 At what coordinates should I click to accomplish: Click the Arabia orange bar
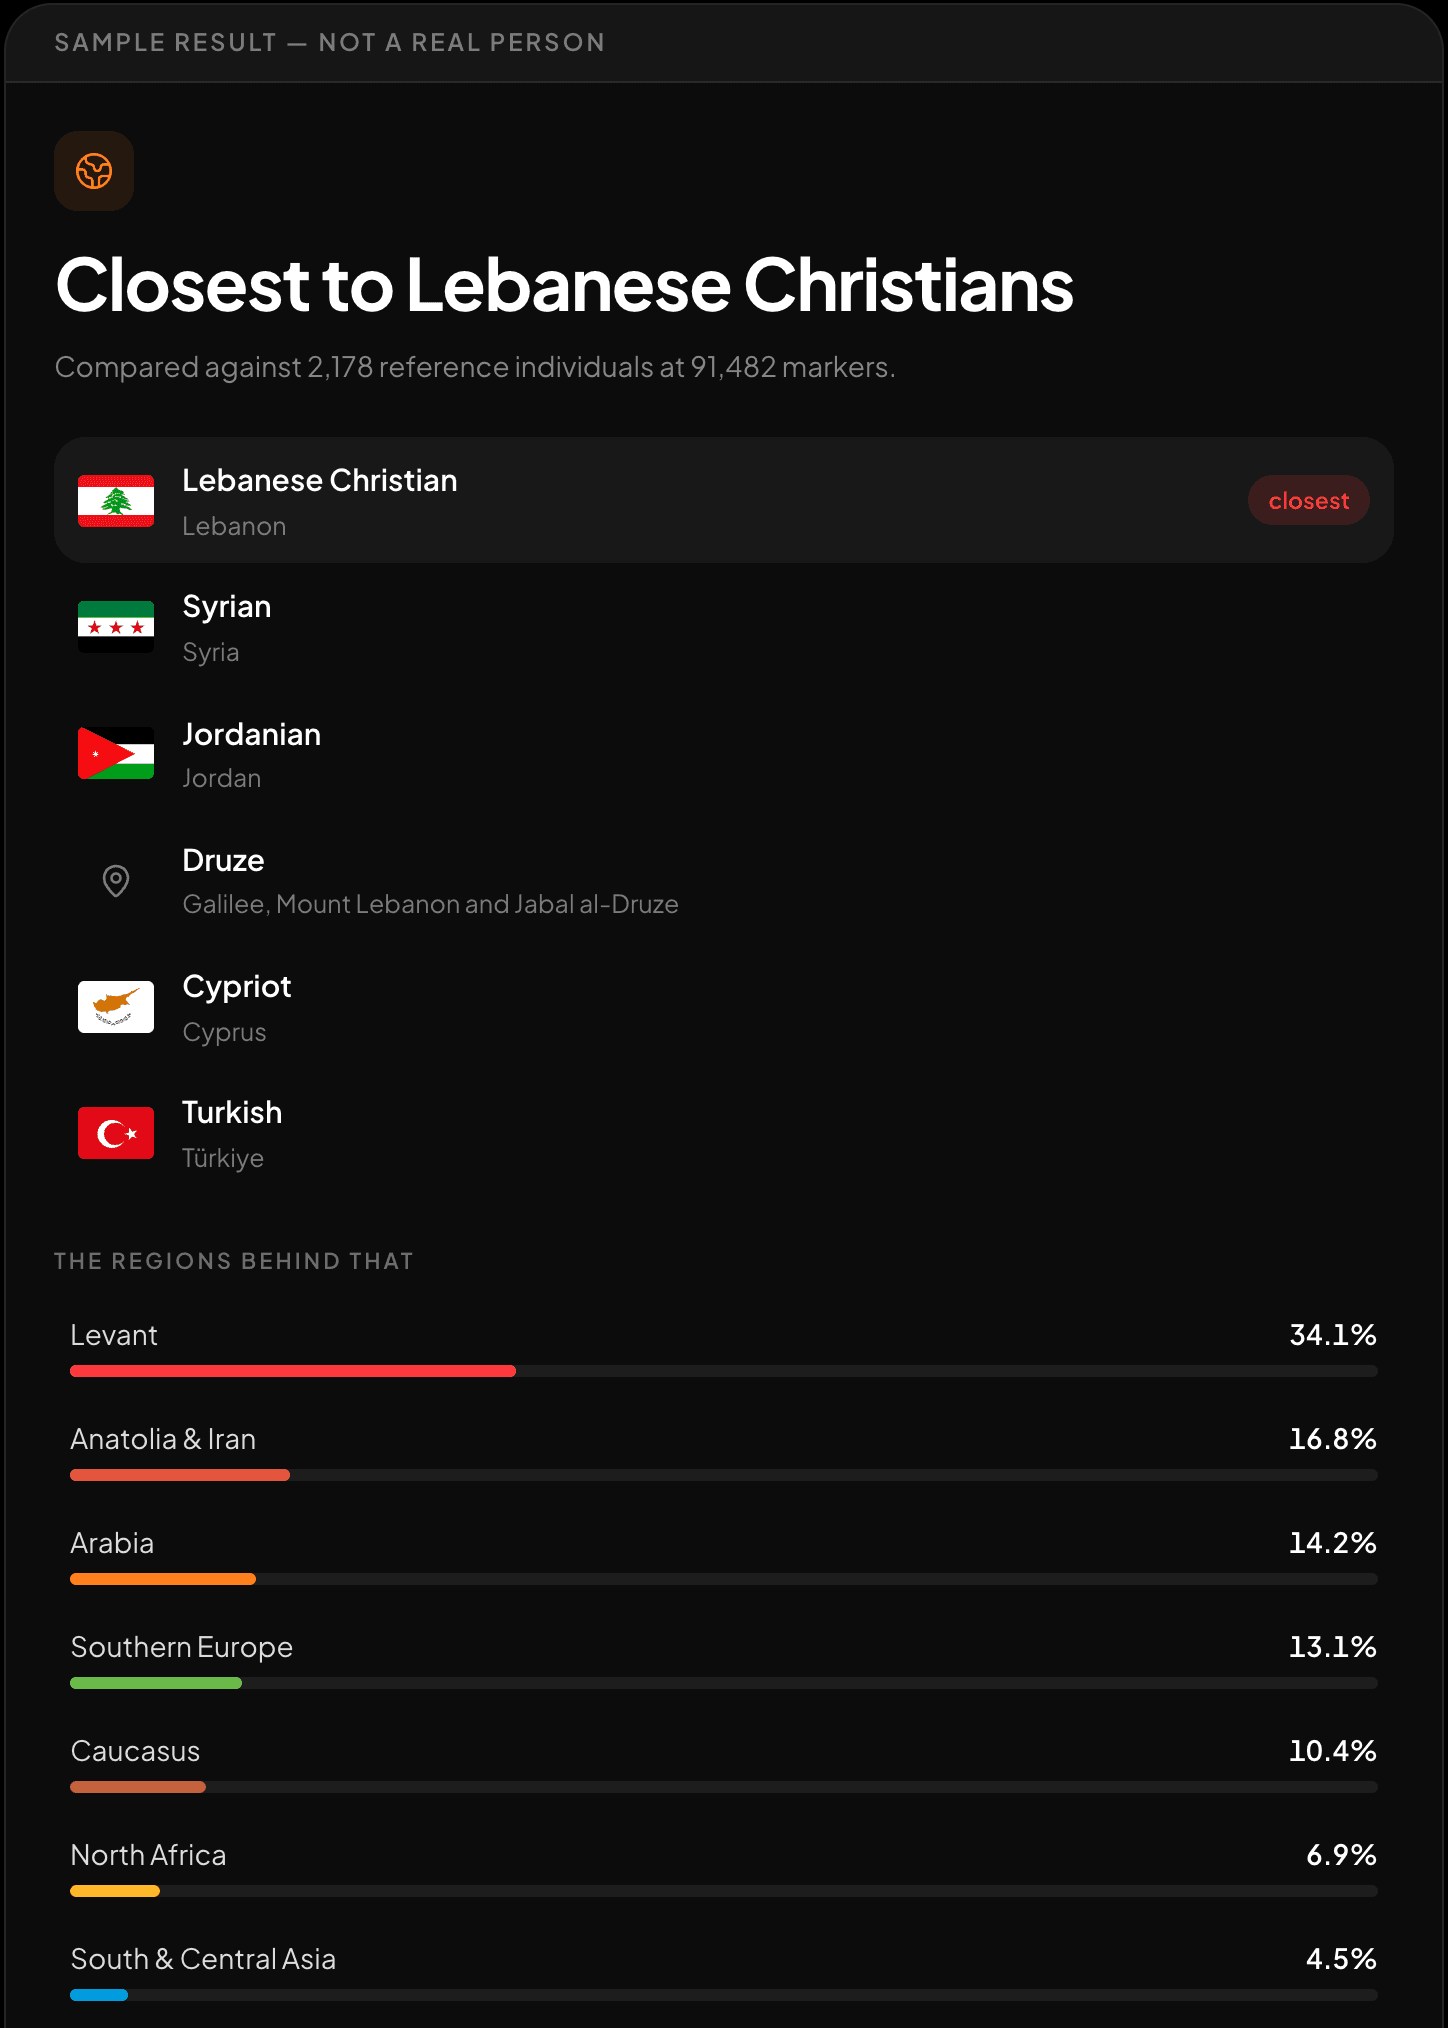[x=163, y=1579]
